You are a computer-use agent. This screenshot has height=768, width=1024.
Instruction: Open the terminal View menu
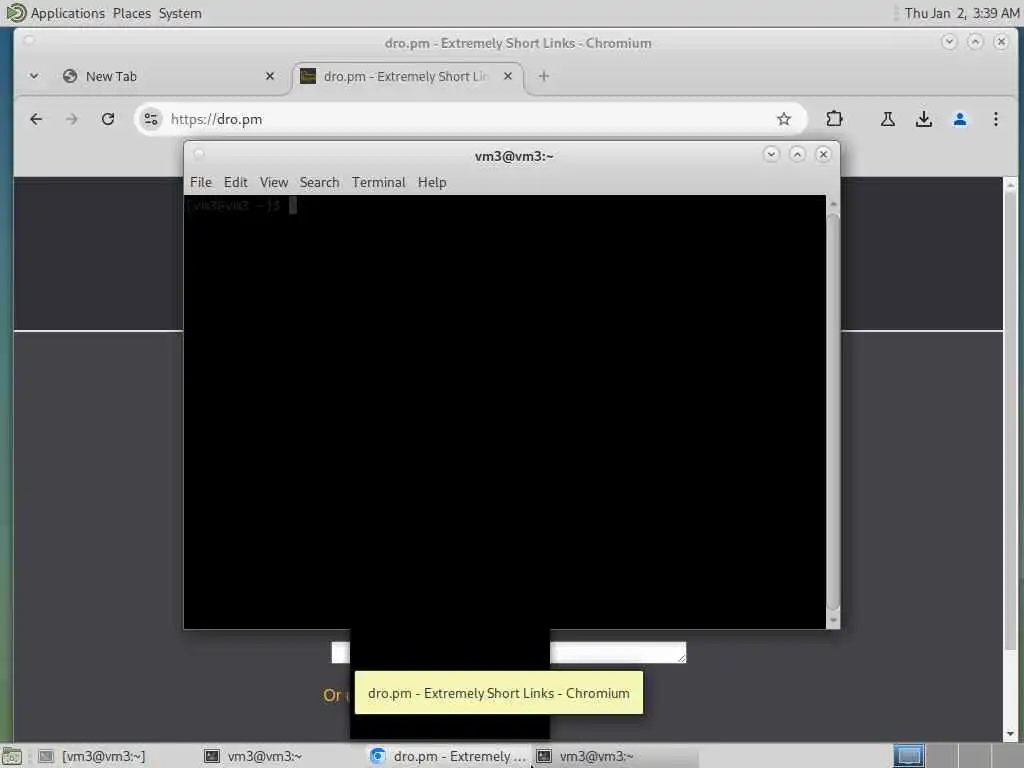tap(274, 182)
